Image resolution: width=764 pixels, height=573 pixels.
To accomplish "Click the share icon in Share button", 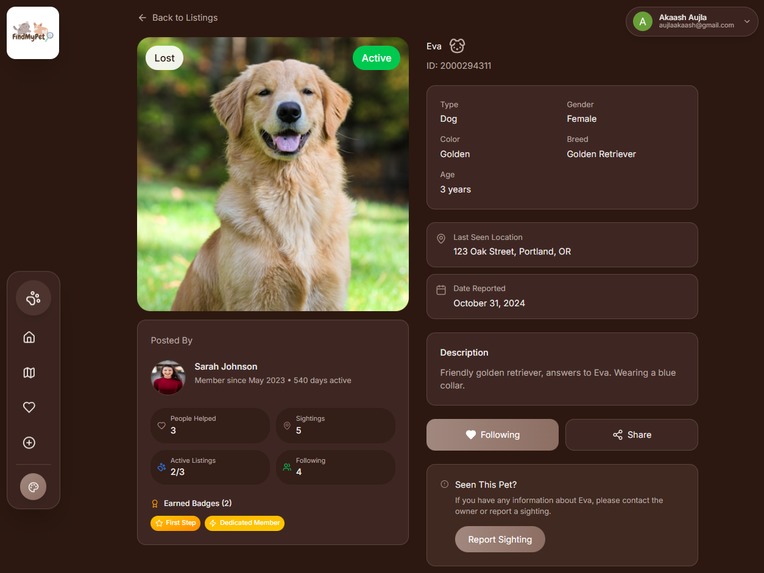I will [618, 435].
